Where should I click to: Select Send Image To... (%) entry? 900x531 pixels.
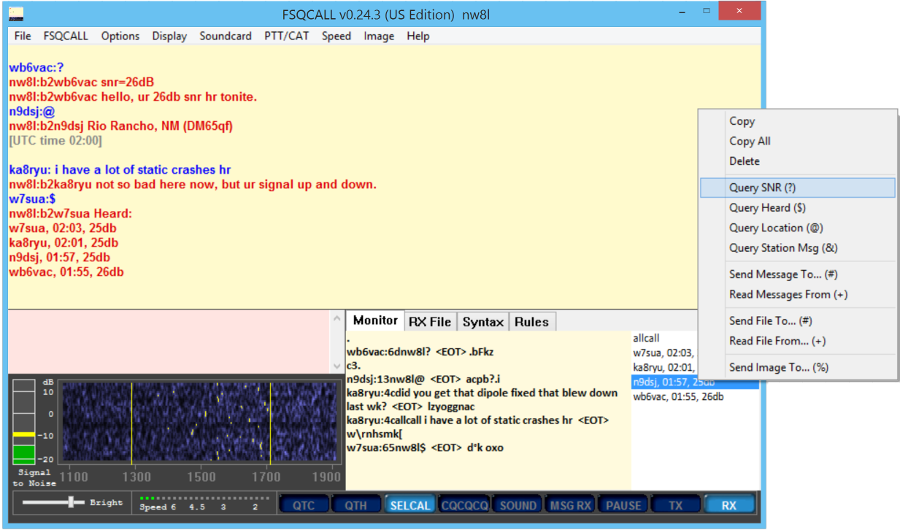click(798, 367)
